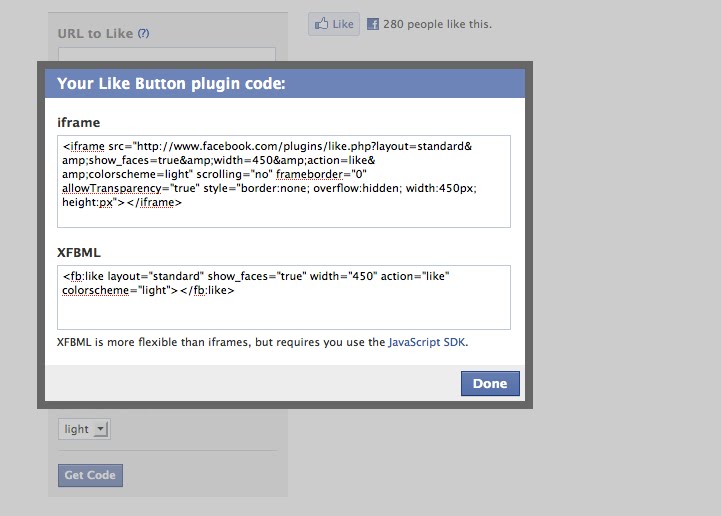Expand the light color scheme dropdown

(84, 429)
